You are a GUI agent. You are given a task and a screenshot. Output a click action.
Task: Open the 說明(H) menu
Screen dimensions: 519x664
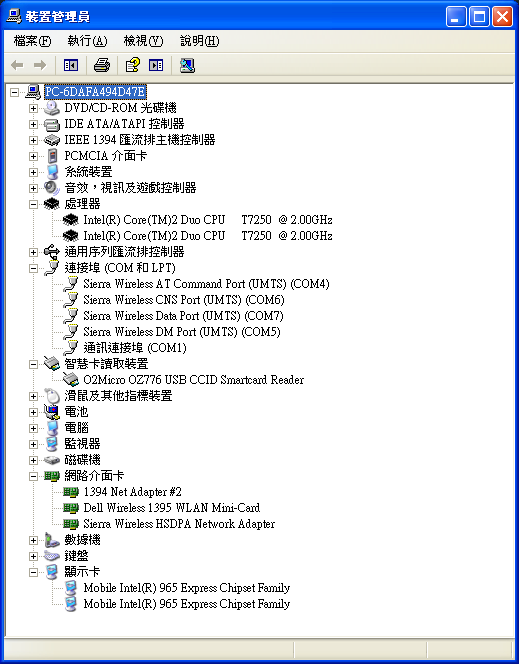pyautogui.click(x=199, y=41)
